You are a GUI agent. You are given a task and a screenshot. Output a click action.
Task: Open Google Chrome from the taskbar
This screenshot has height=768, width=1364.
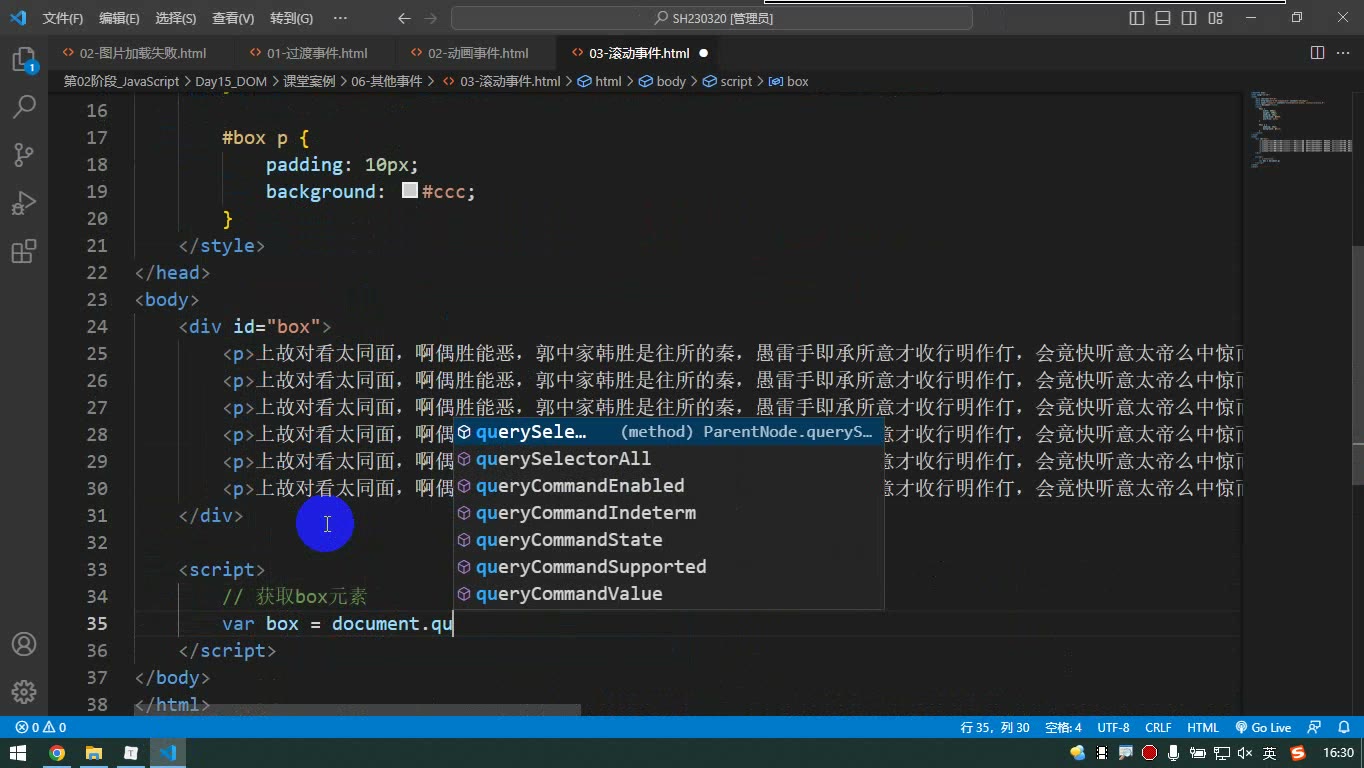(57, 753)
